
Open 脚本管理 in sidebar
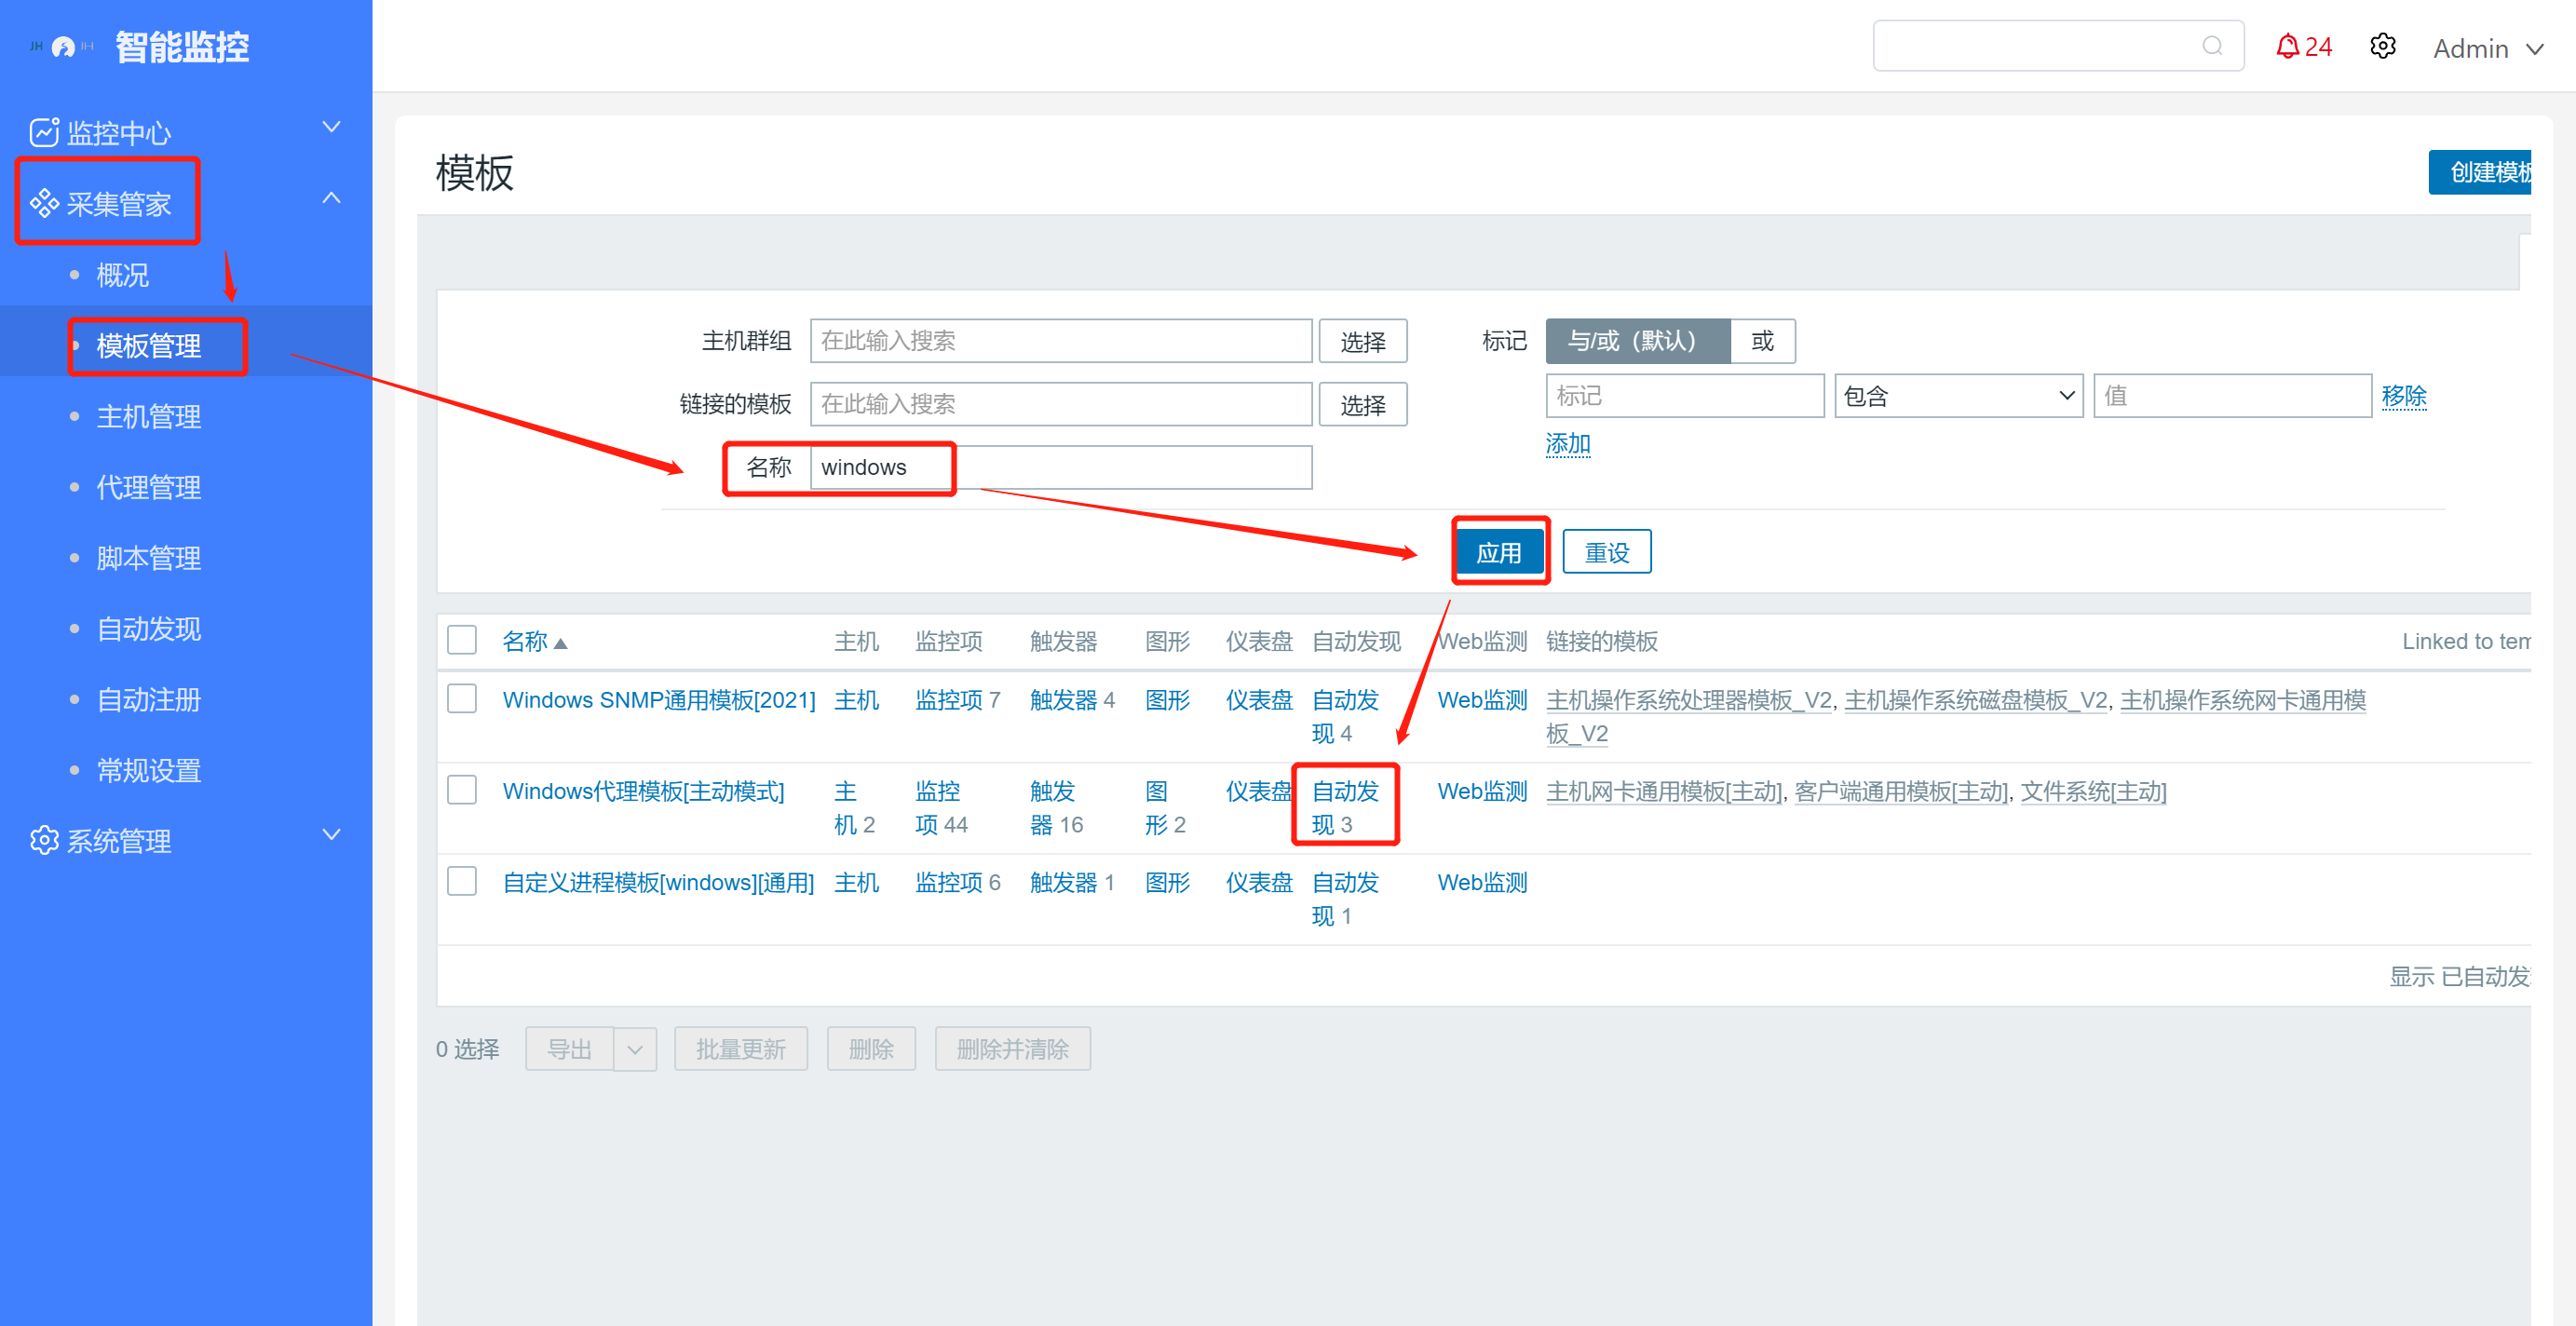pos(148,558)
